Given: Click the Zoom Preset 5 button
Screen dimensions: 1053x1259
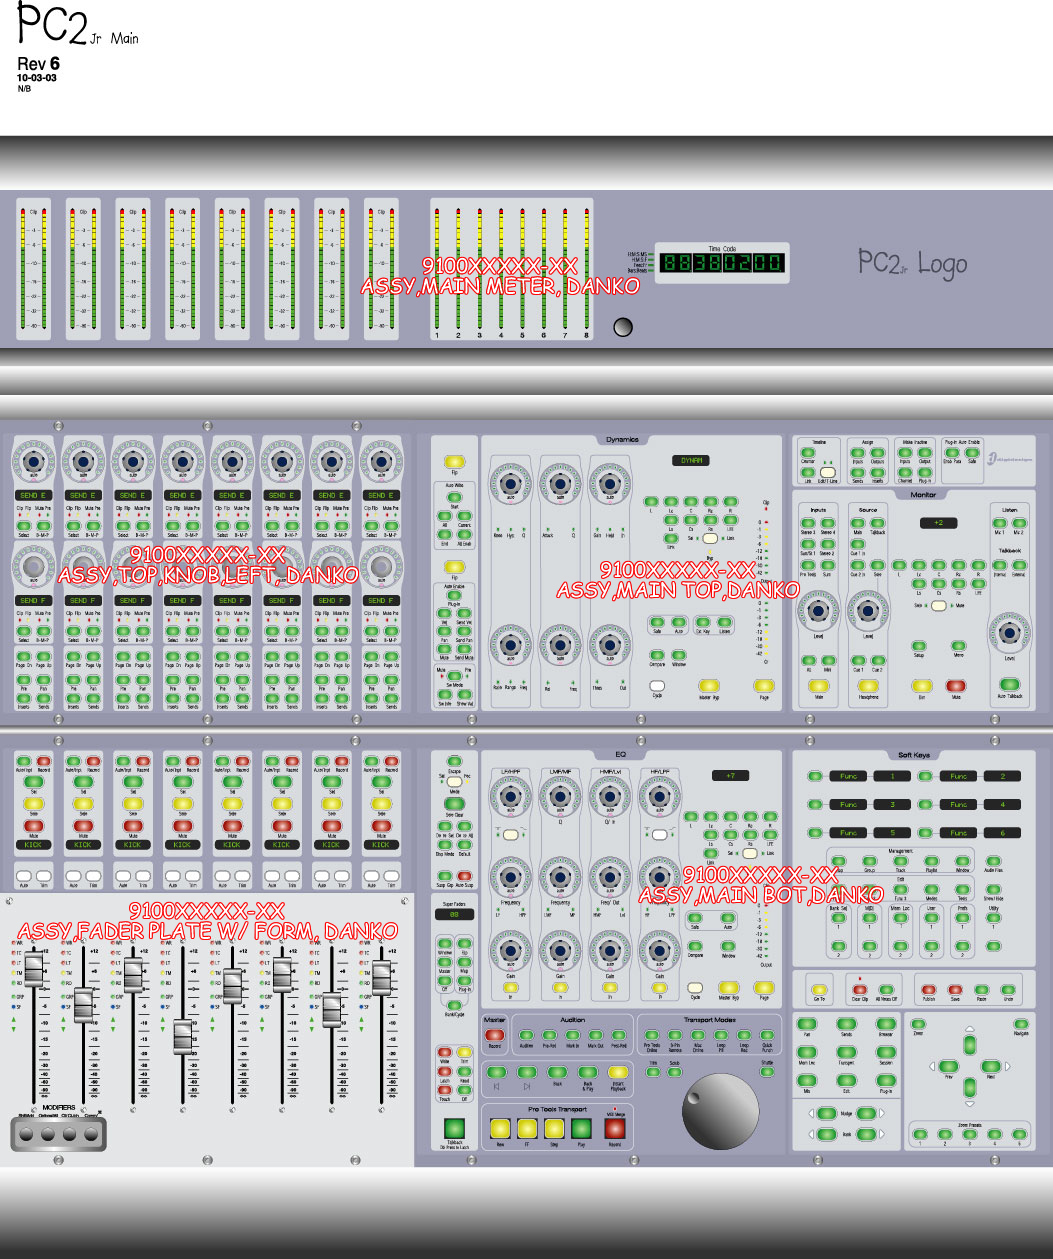Looking at the screenshot, I should (1019, 1134).
